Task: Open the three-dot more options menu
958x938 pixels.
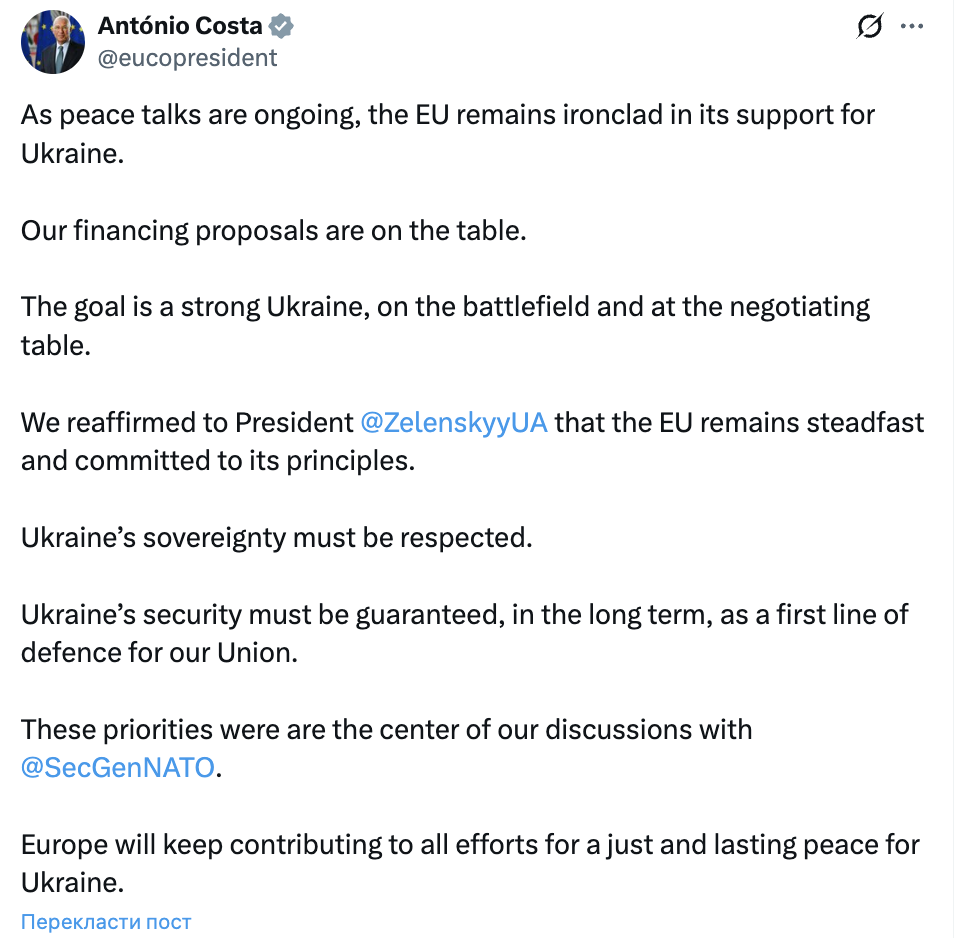Action: coord(912,27)
